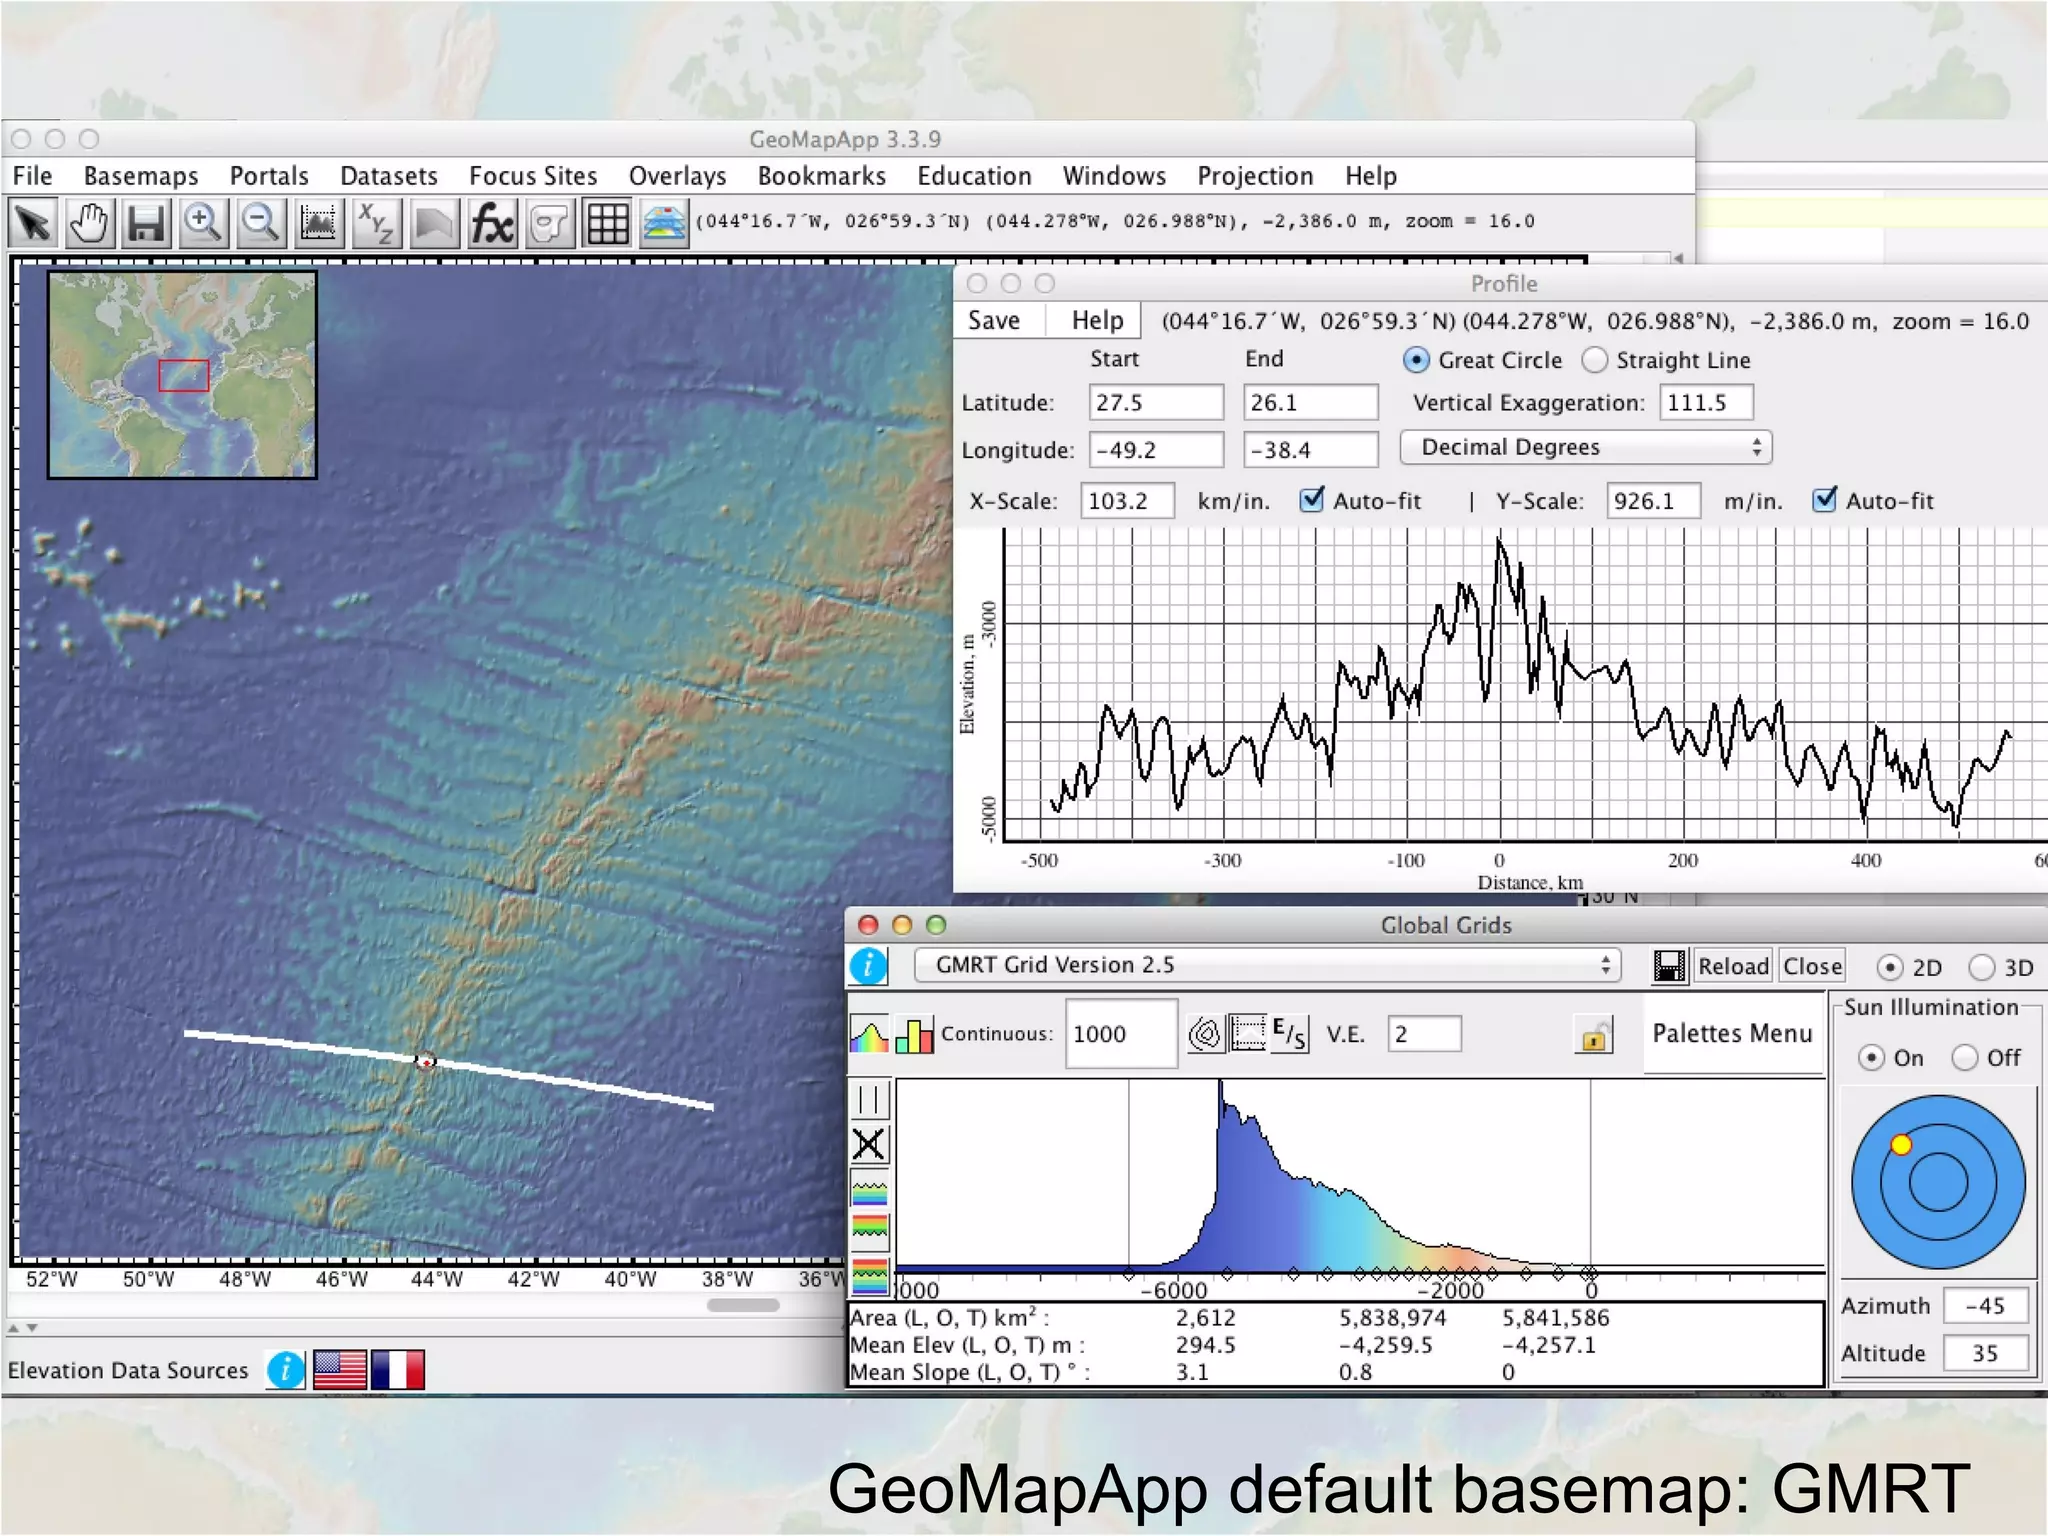Toggle the graticule grid tool
Image resolution: width=2048 pixels, height=1536 pixels.
607,223
